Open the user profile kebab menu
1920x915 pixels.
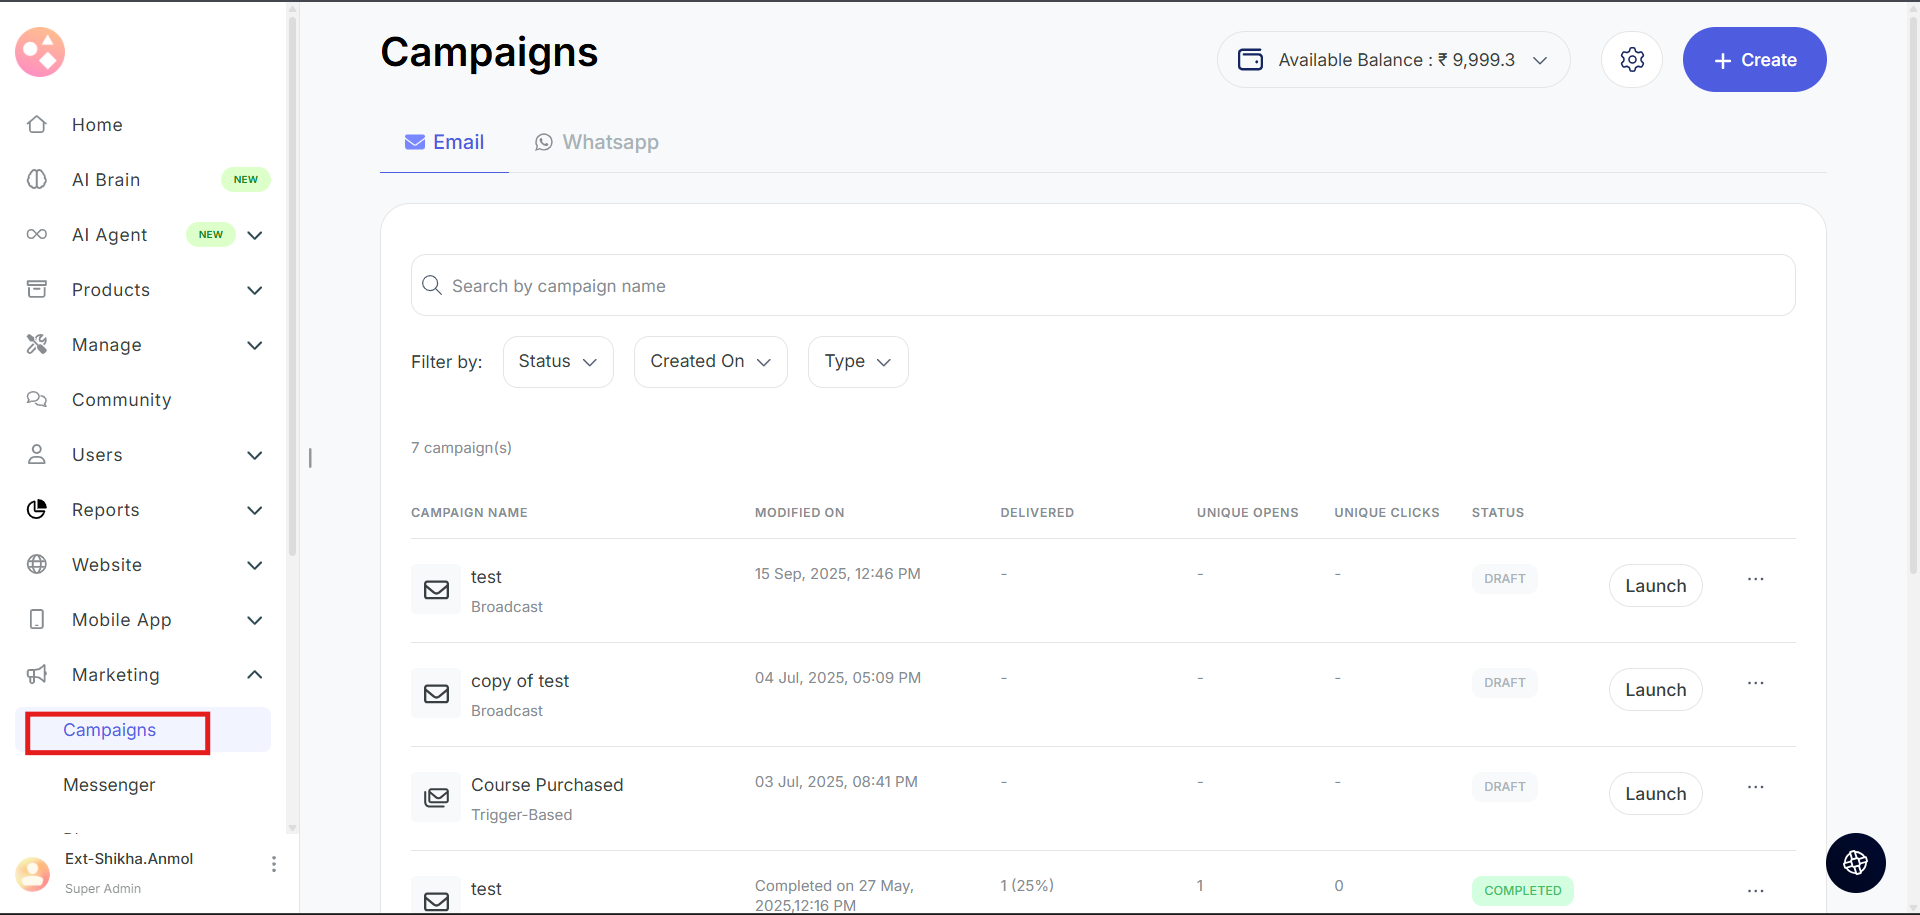274,864
